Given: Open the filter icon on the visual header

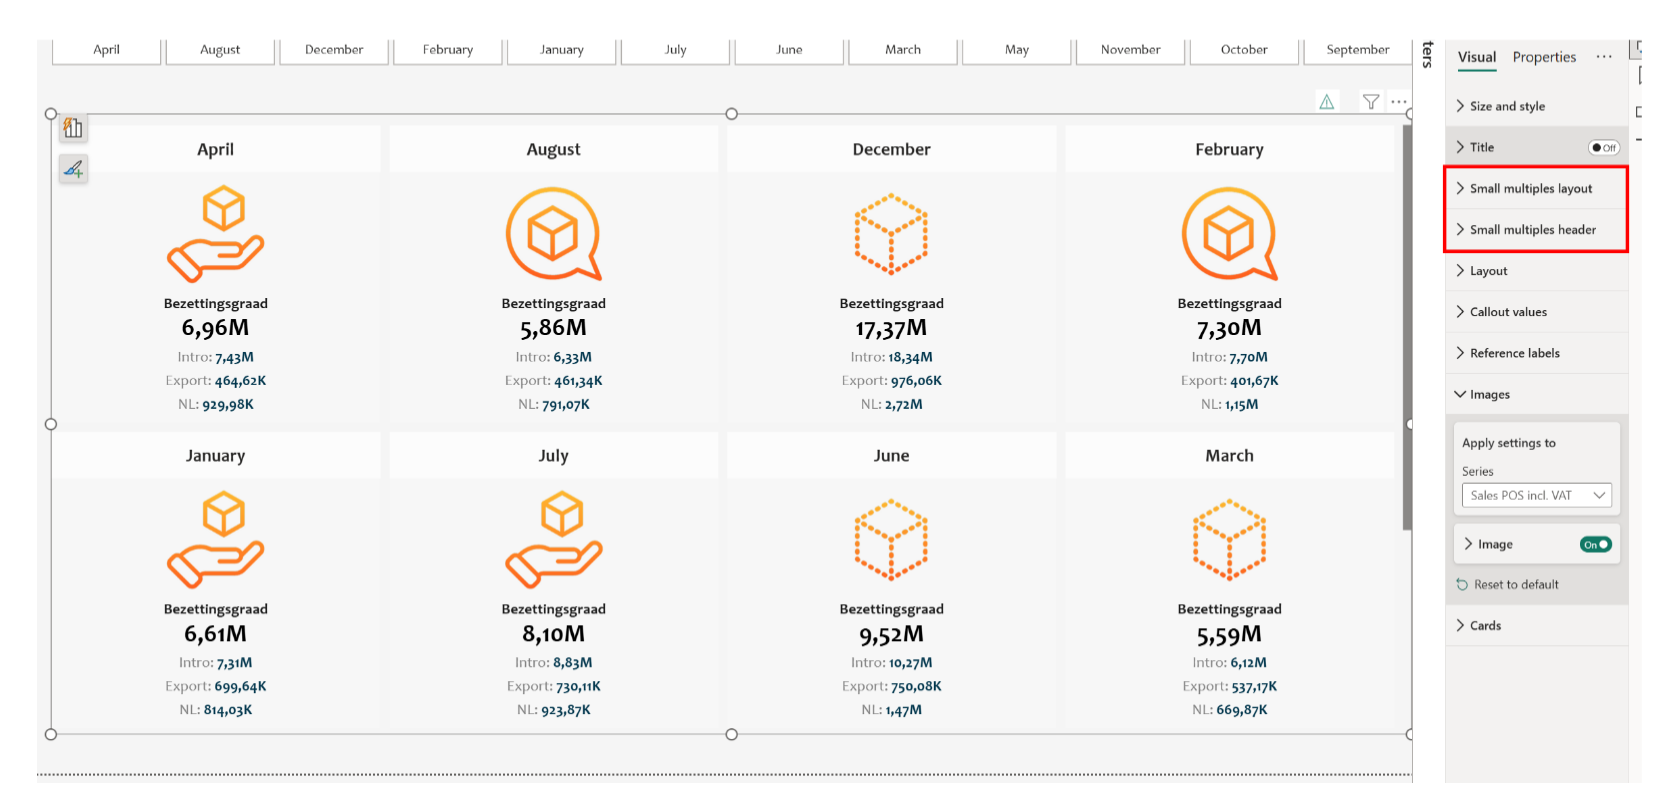Looking at the screenshot, I should click(x=1371, y=102).
